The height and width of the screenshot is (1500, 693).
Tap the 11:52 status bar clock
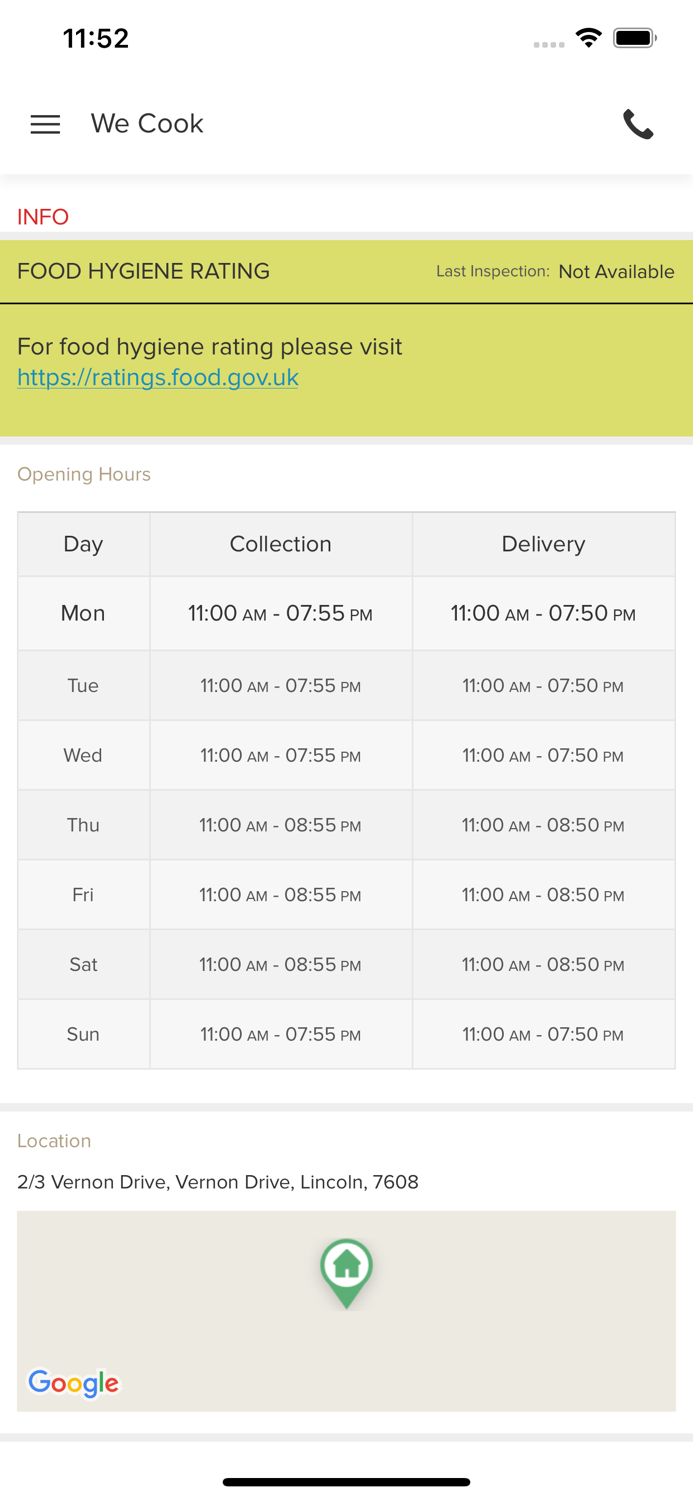96,39
